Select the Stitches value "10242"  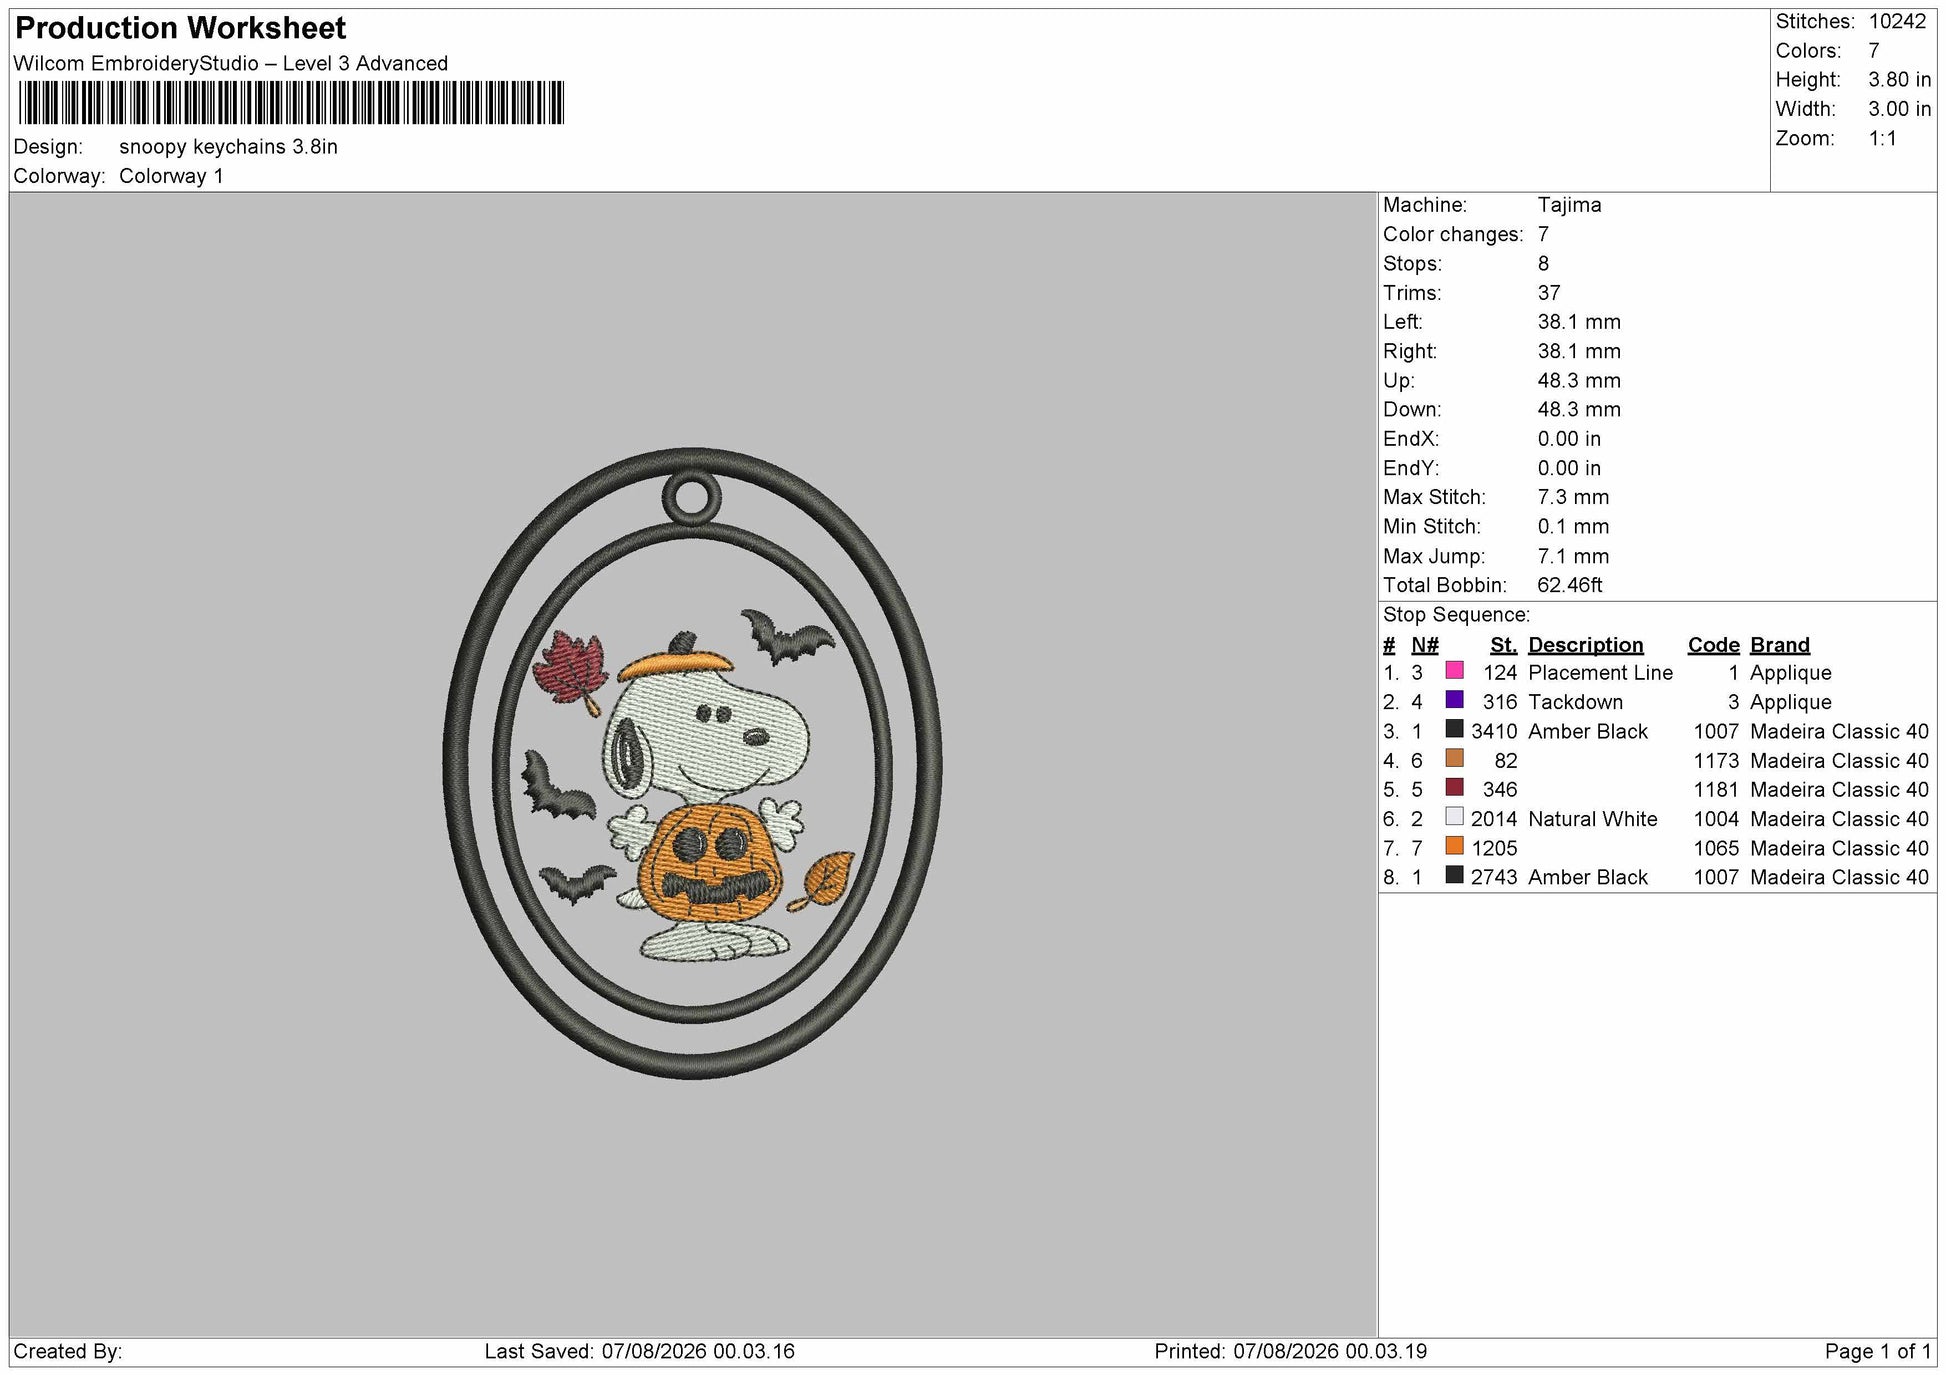tap(1897, 22)
